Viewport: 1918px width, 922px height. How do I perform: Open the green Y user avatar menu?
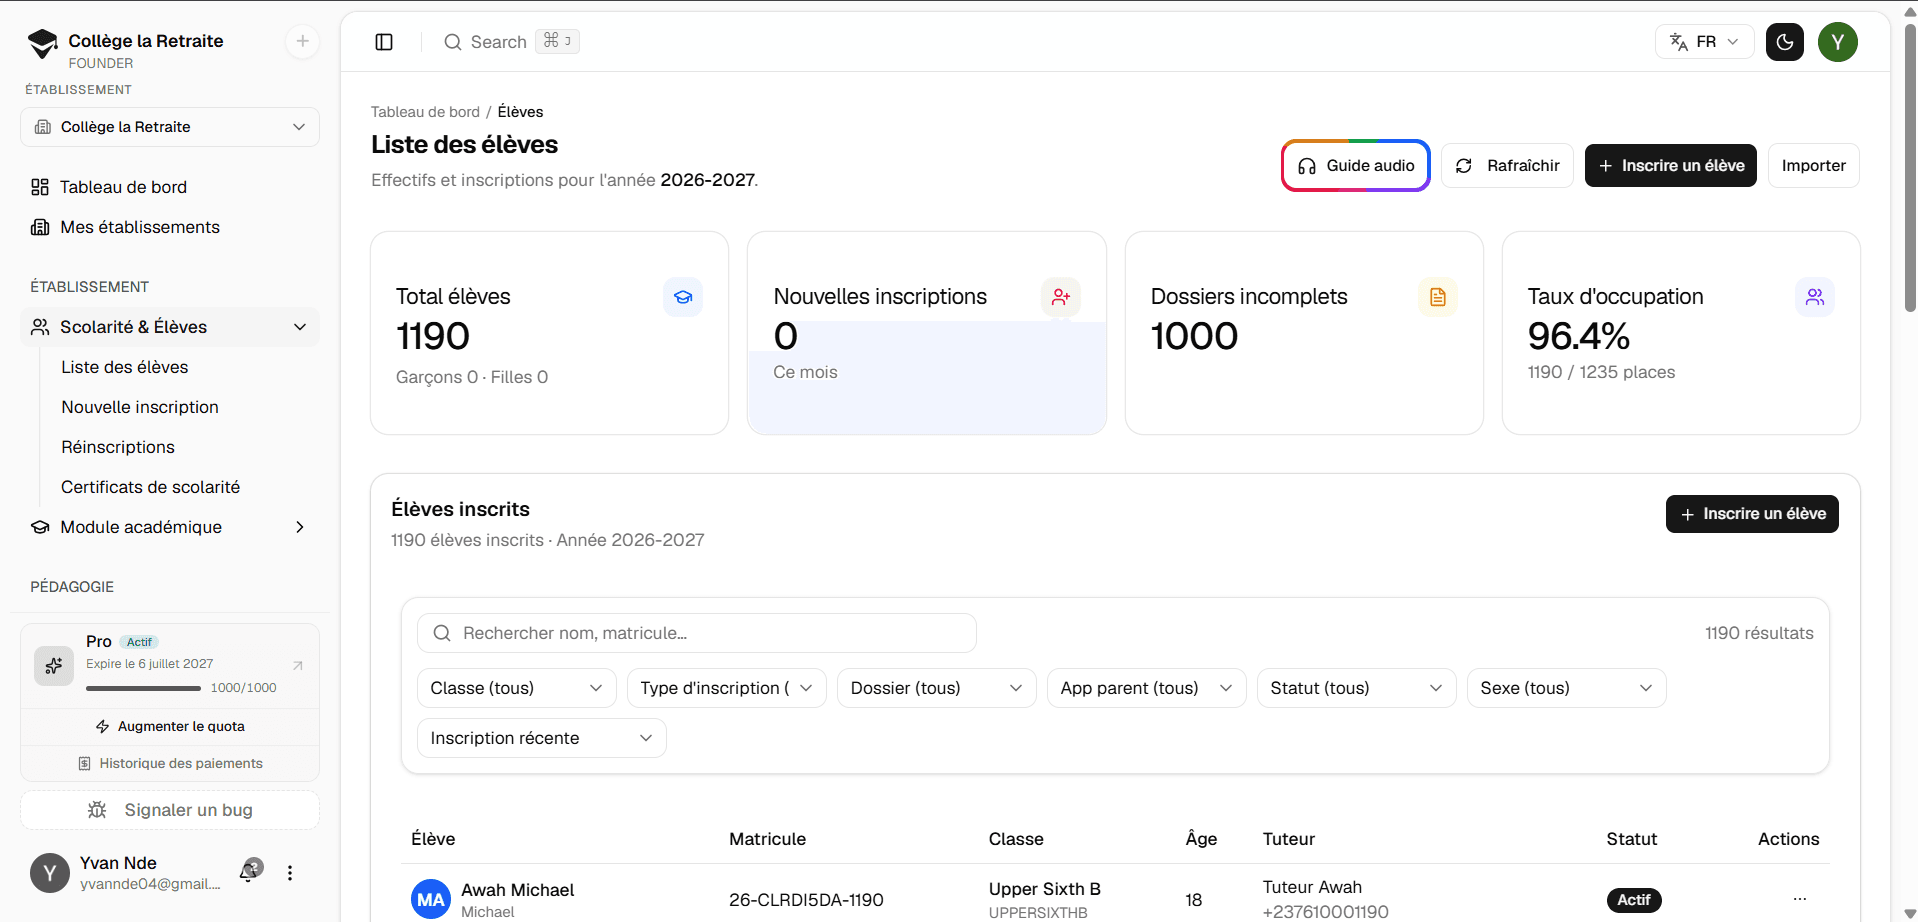pyautogui.click(x=1838, y=42)
